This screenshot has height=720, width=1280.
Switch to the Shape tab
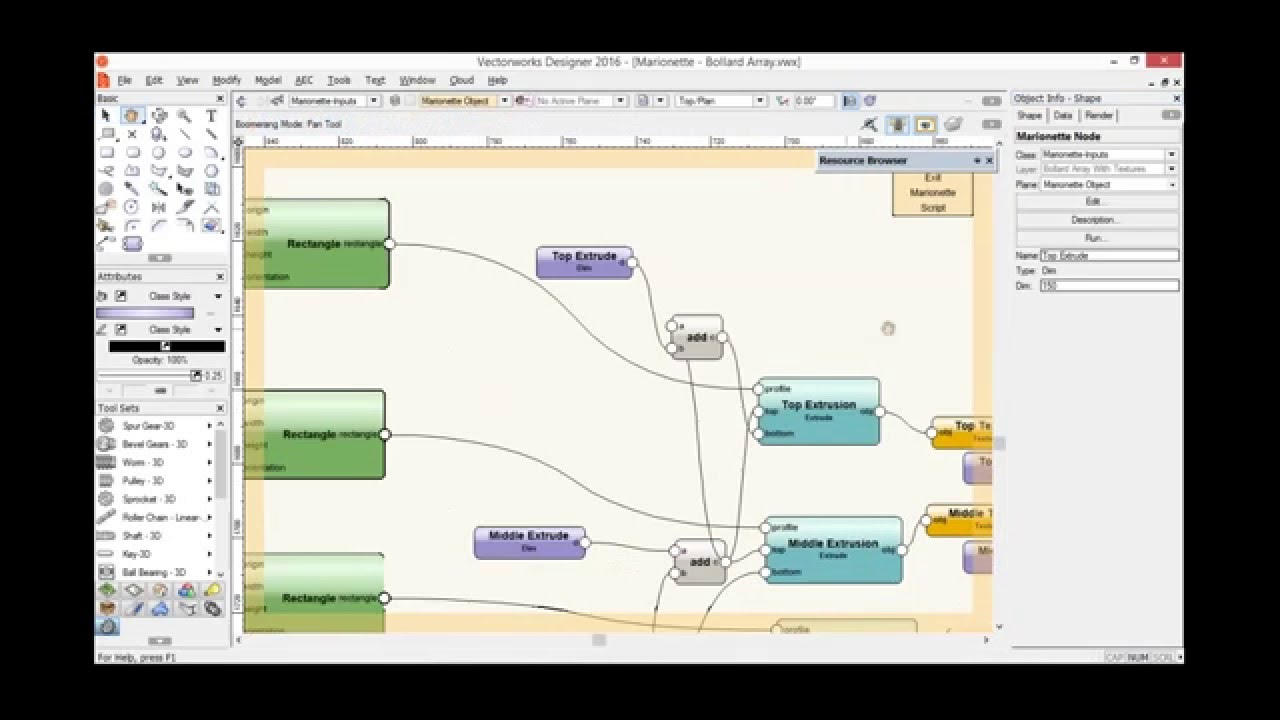[x=1030, y=116]
